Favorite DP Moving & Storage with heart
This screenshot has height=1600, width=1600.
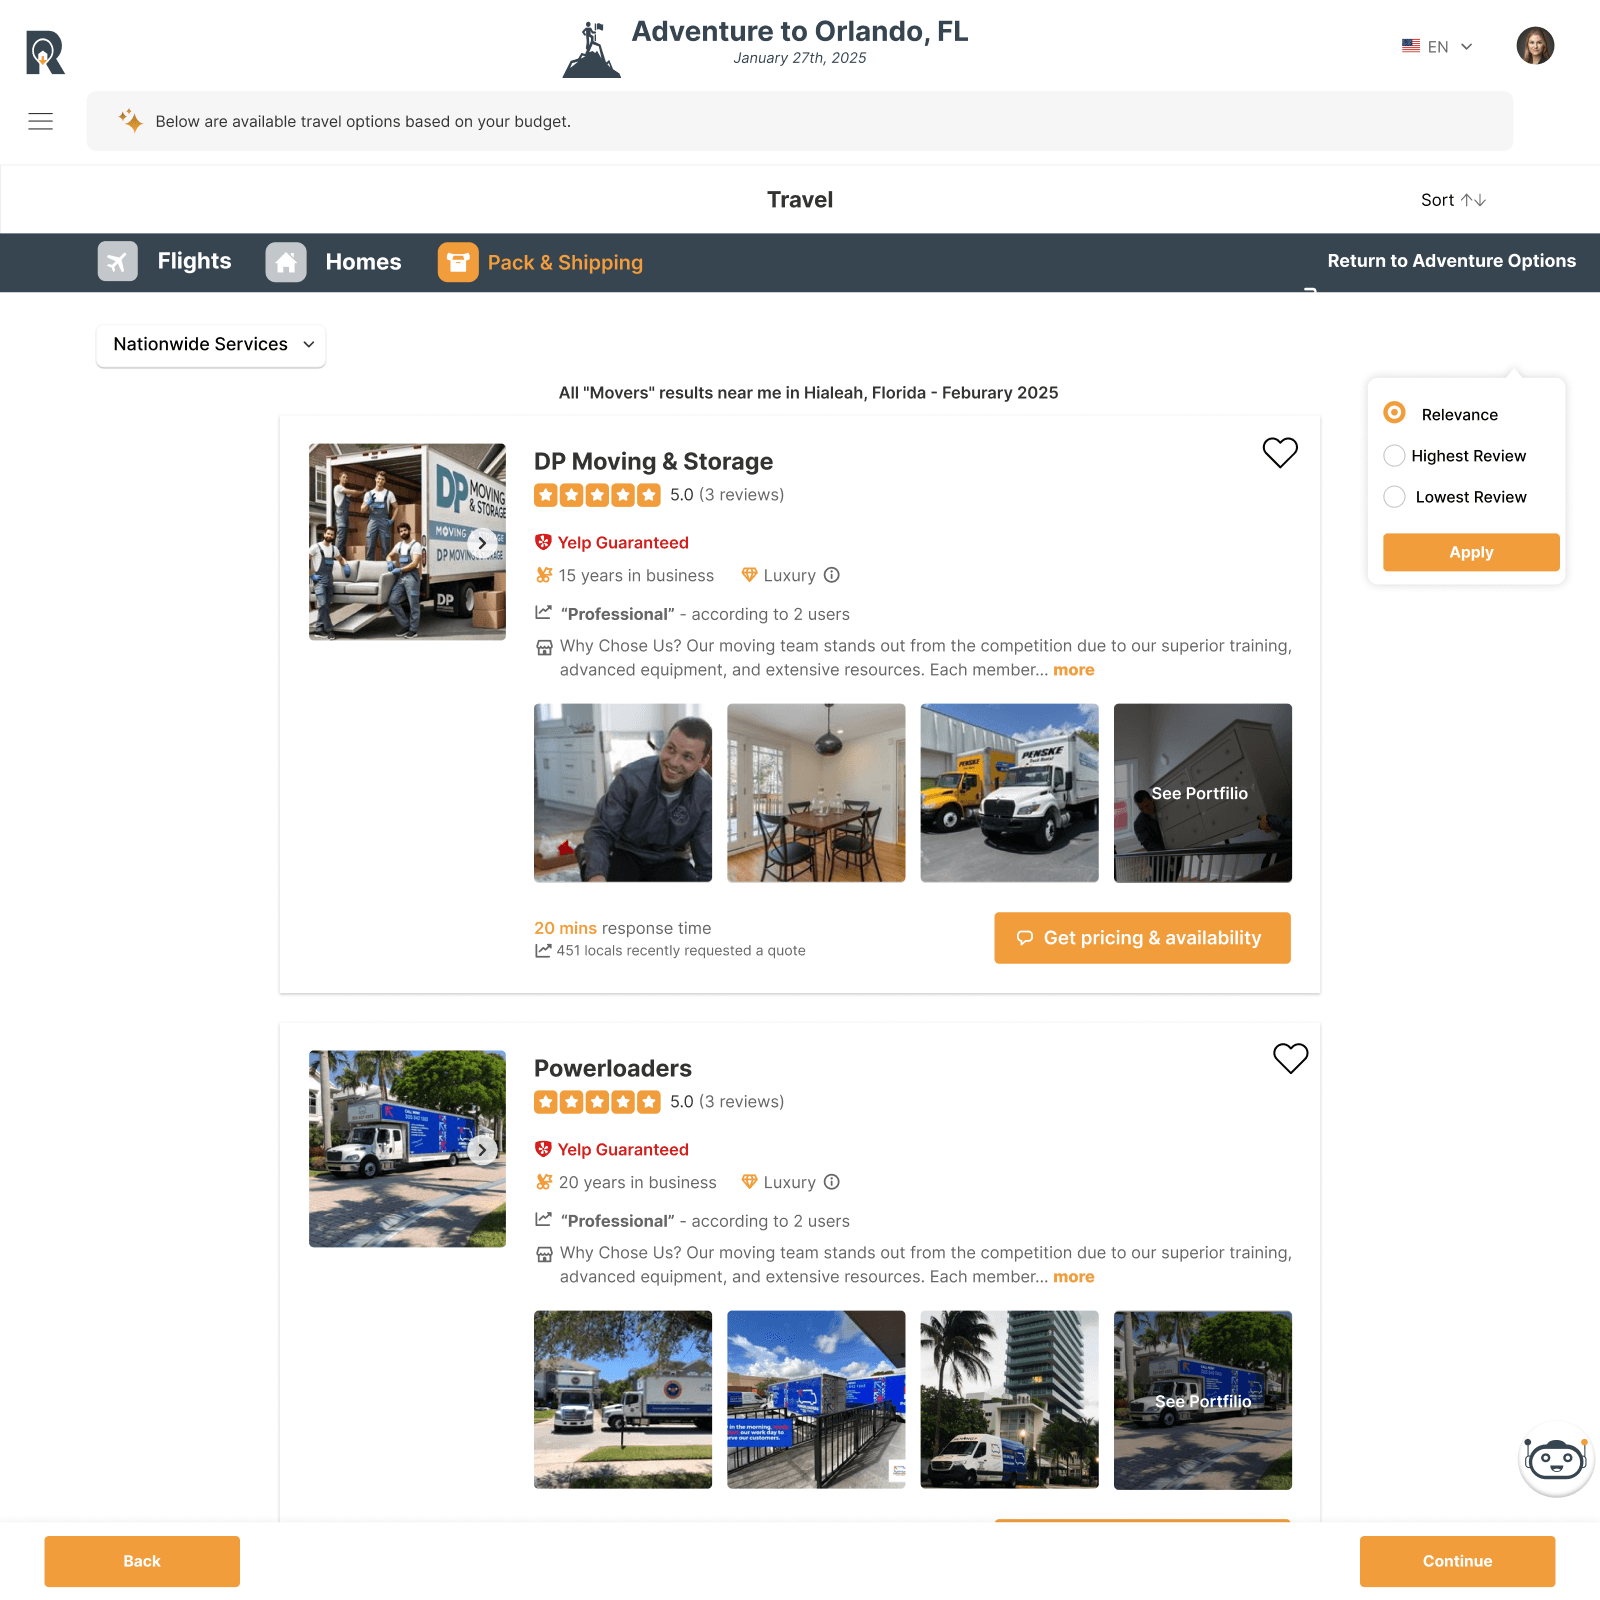tap(1280, 453)
